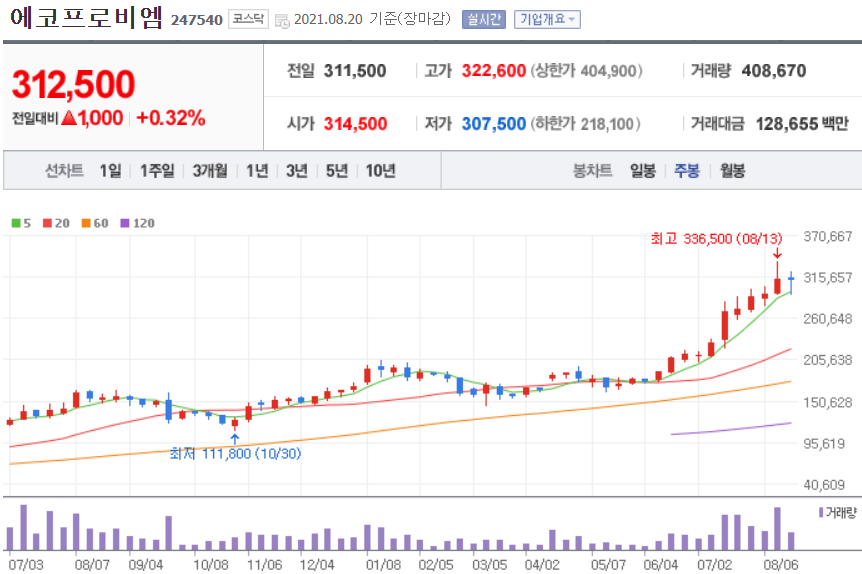Select the 1주일 line chart tab

coord(157,171)
